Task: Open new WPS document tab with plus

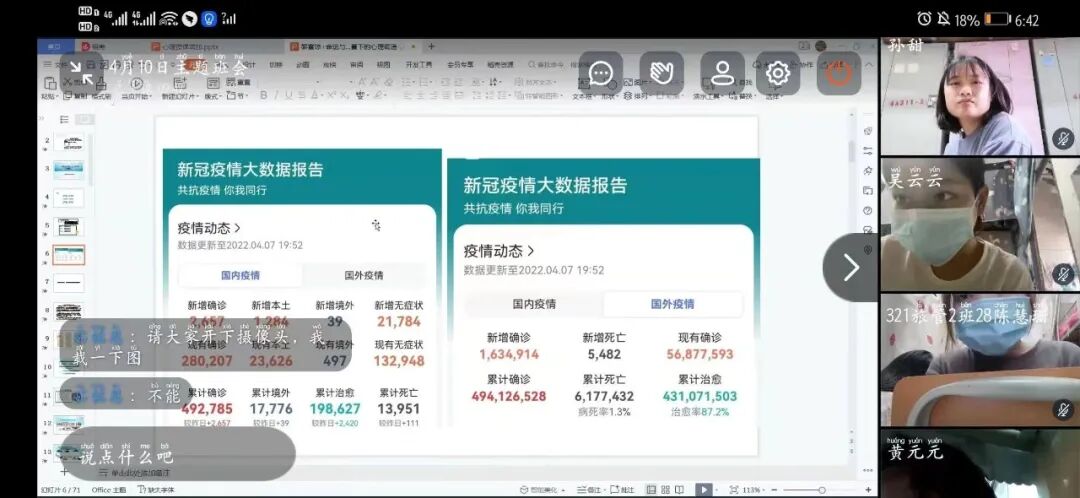Action: click(x=431, y=47)
